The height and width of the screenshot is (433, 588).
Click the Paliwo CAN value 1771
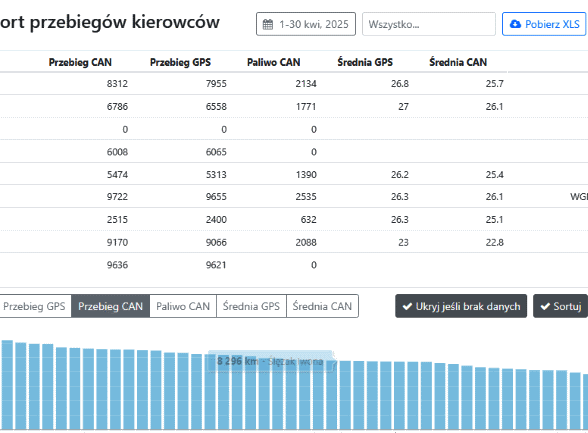pos(306,107)
